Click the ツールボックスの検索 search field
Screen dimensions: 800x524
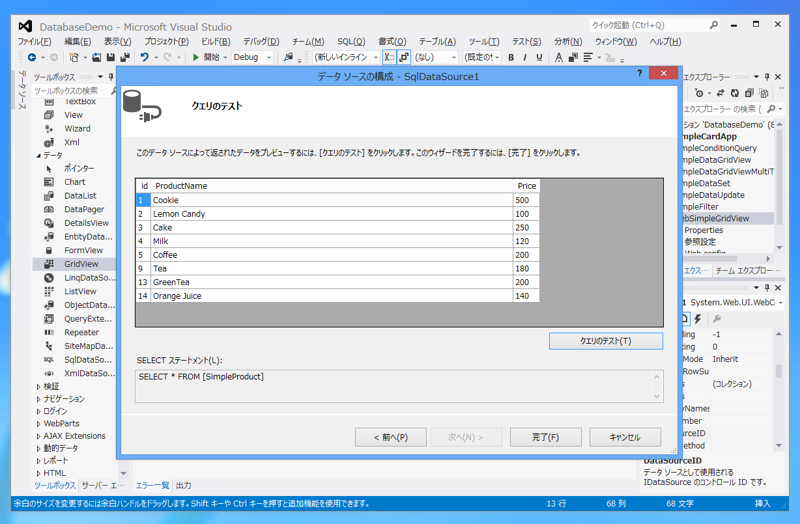point(70,91)
